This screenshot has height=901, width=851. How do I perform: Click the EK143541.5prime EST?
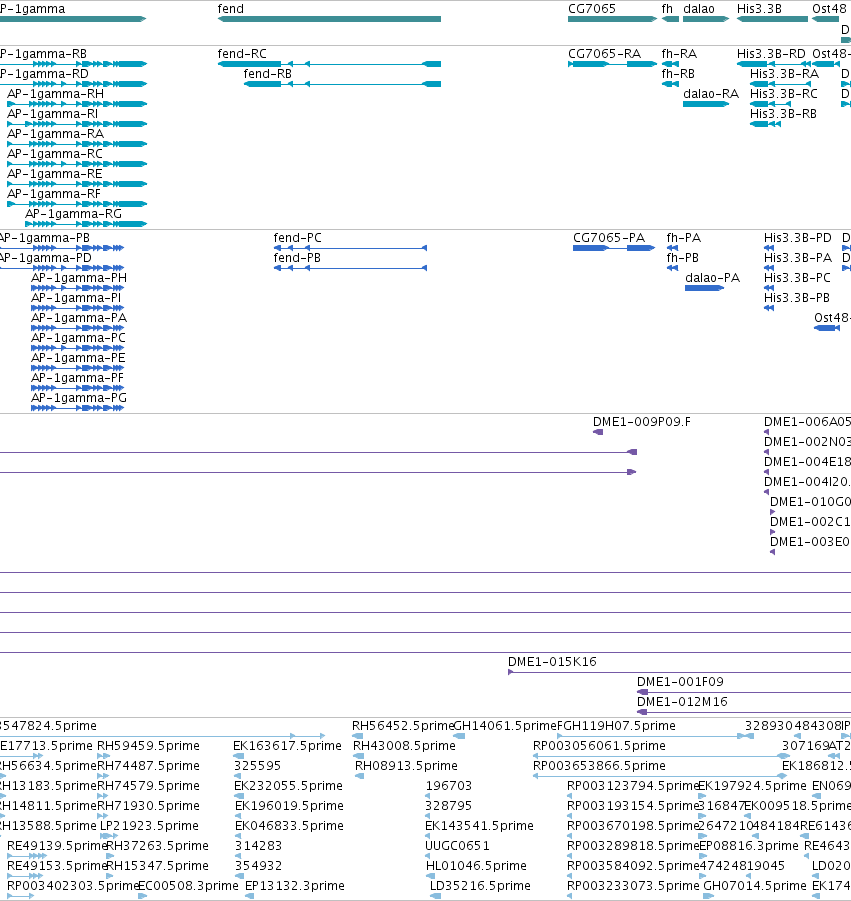[429, 836]
